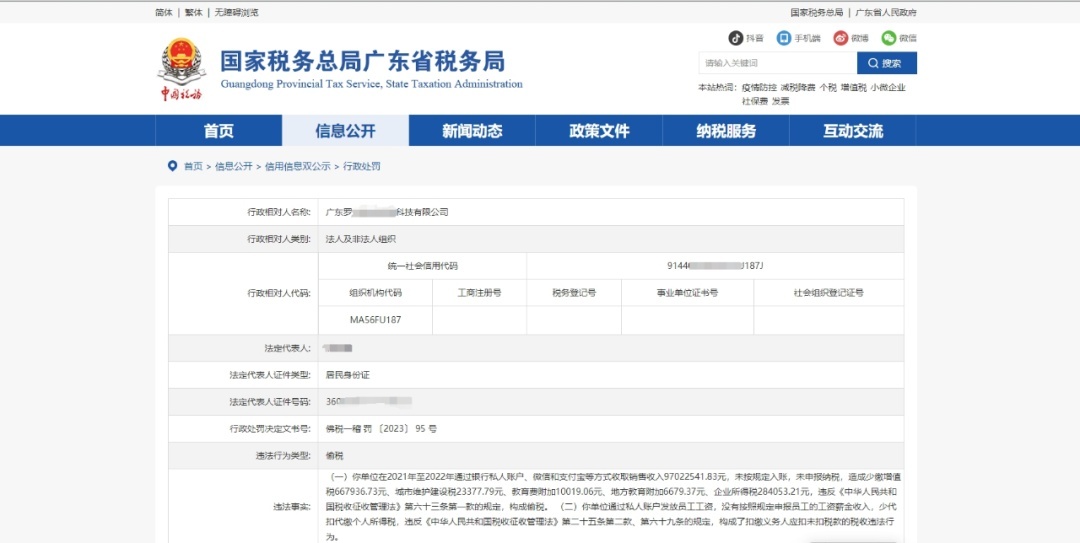Click the 行政处罚决定文书号 label
Screen dimensions: 1080x543
[x=270, y=429]
